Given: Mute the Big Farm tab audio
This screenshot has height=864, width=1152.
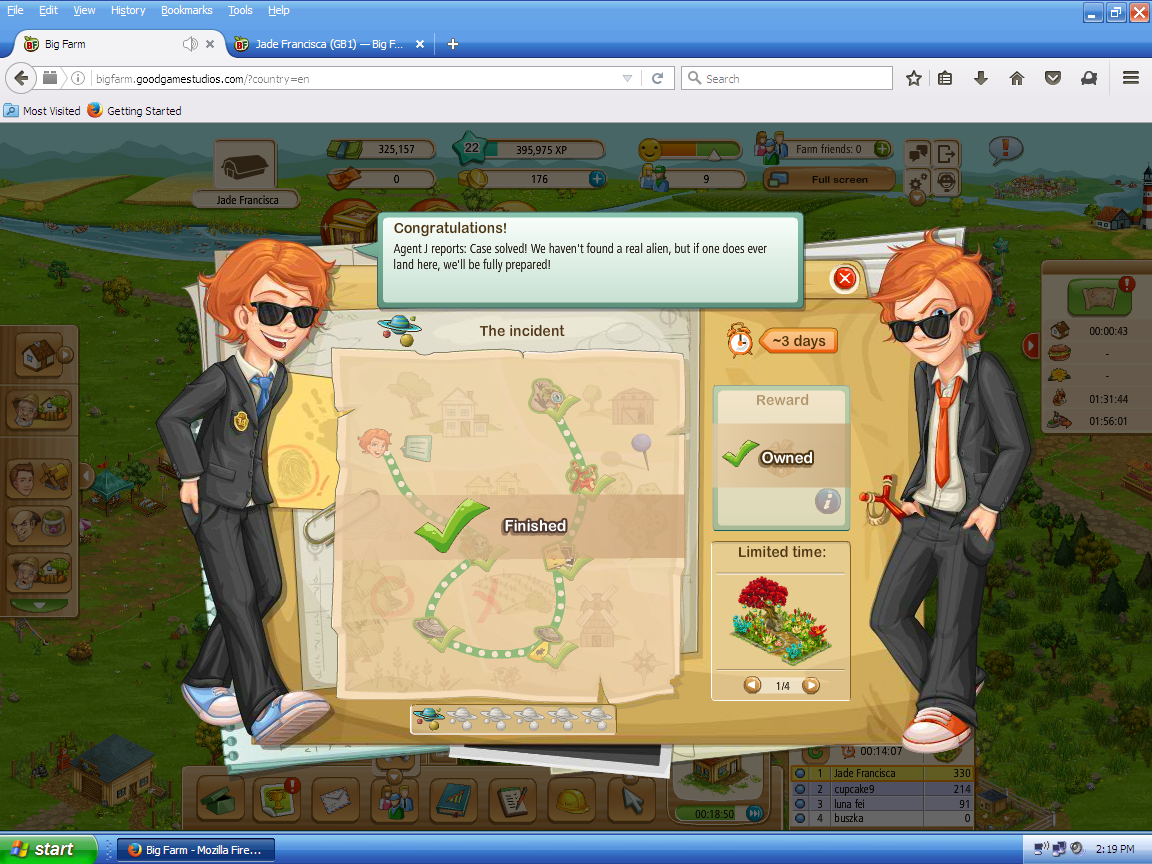Looking at the screenshot, I should [x=190, y=44].
